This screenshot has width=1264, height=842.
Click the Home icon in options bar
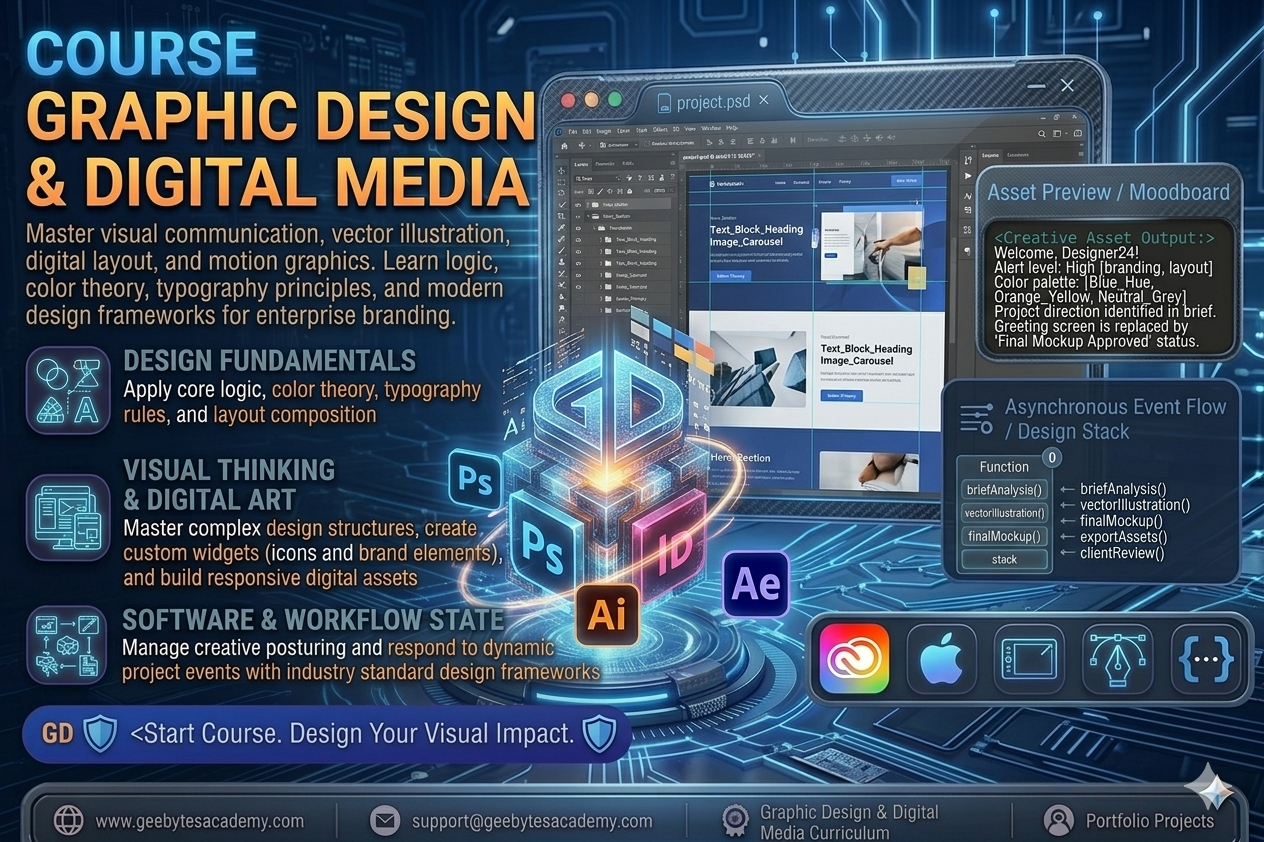click(564, 146)
